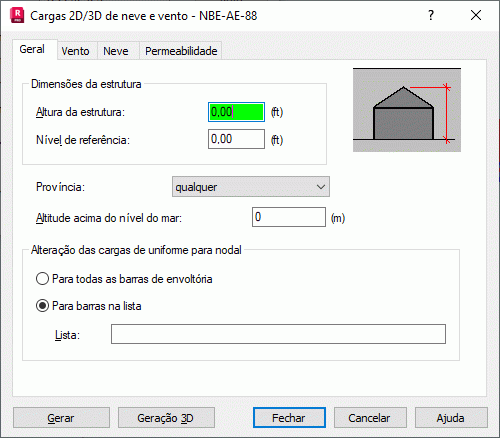Click the Altitude acima do nível do mar field
Image resolution: width=500 pixels, height=438 pixels.
289,217
